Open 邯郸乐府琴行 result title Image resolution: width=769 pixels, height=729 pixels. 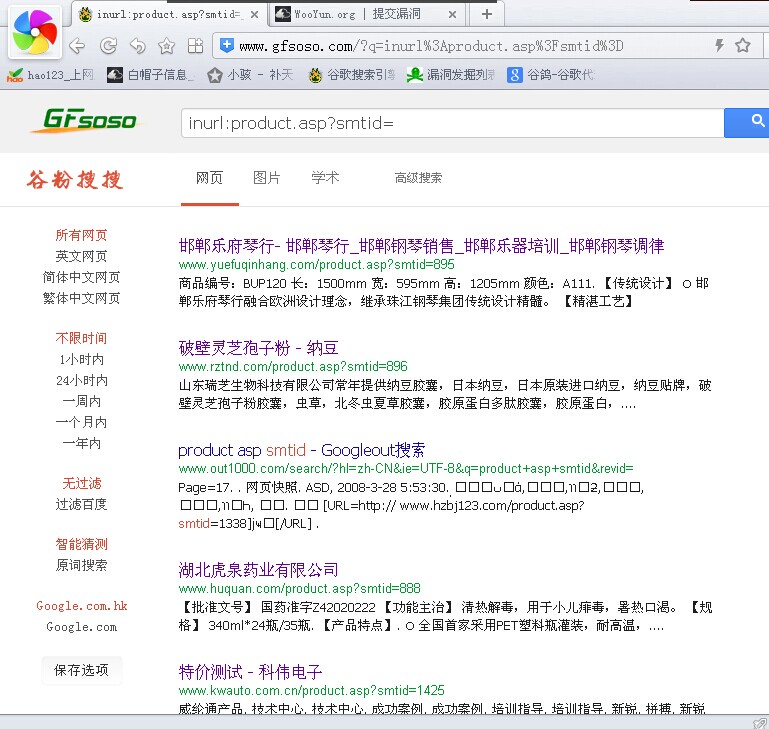[x=421, y=246]
